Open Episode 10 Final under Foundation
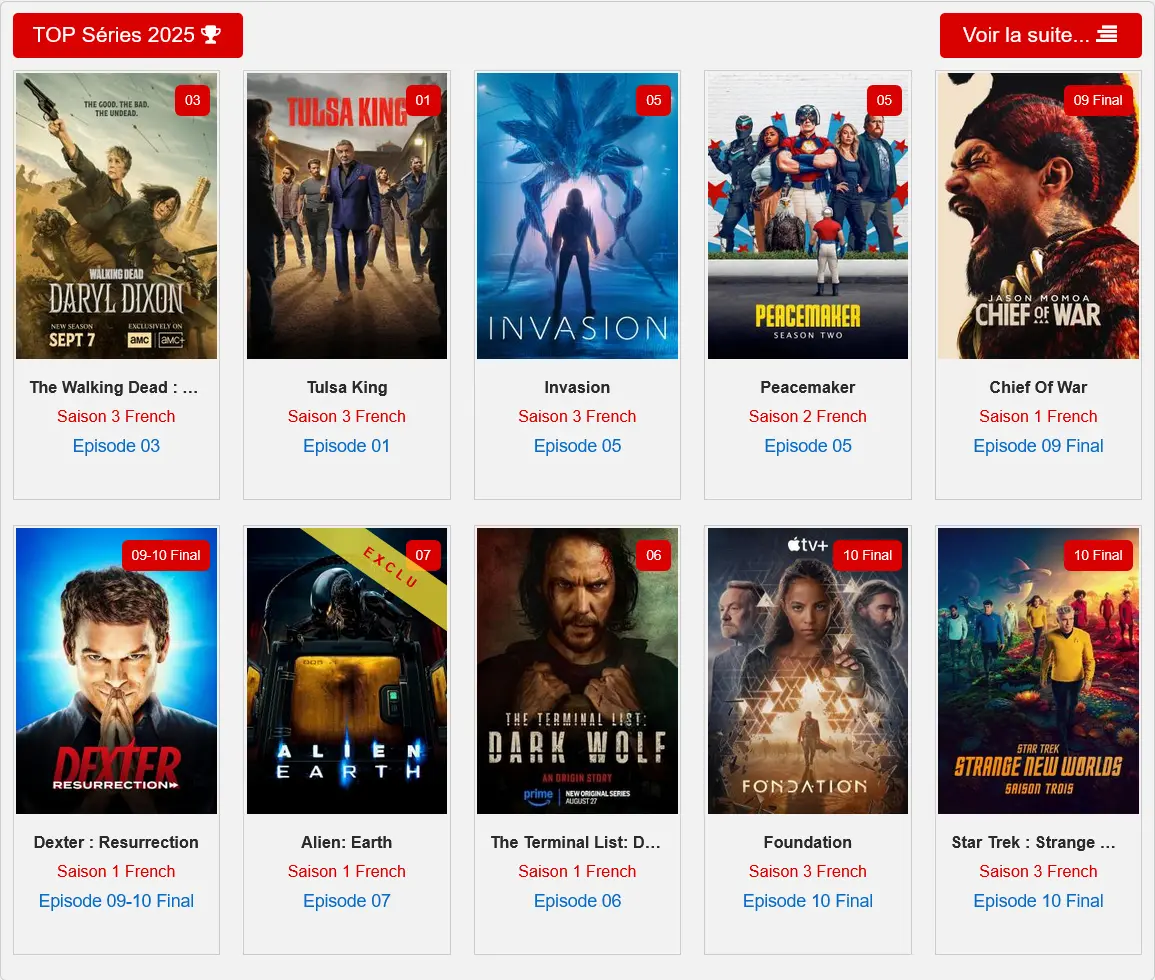 (x=807, y=901)
